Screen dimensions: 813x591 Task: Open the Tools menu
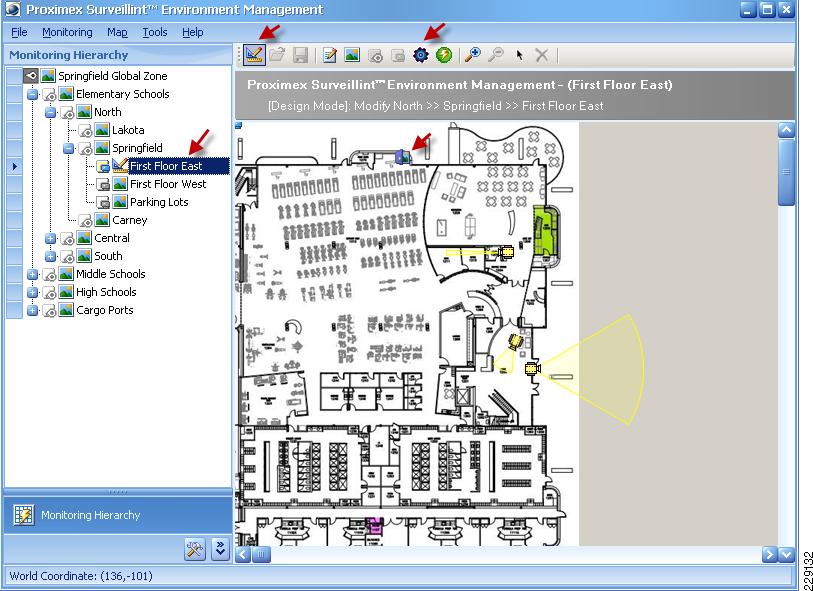tap(155, 32)
